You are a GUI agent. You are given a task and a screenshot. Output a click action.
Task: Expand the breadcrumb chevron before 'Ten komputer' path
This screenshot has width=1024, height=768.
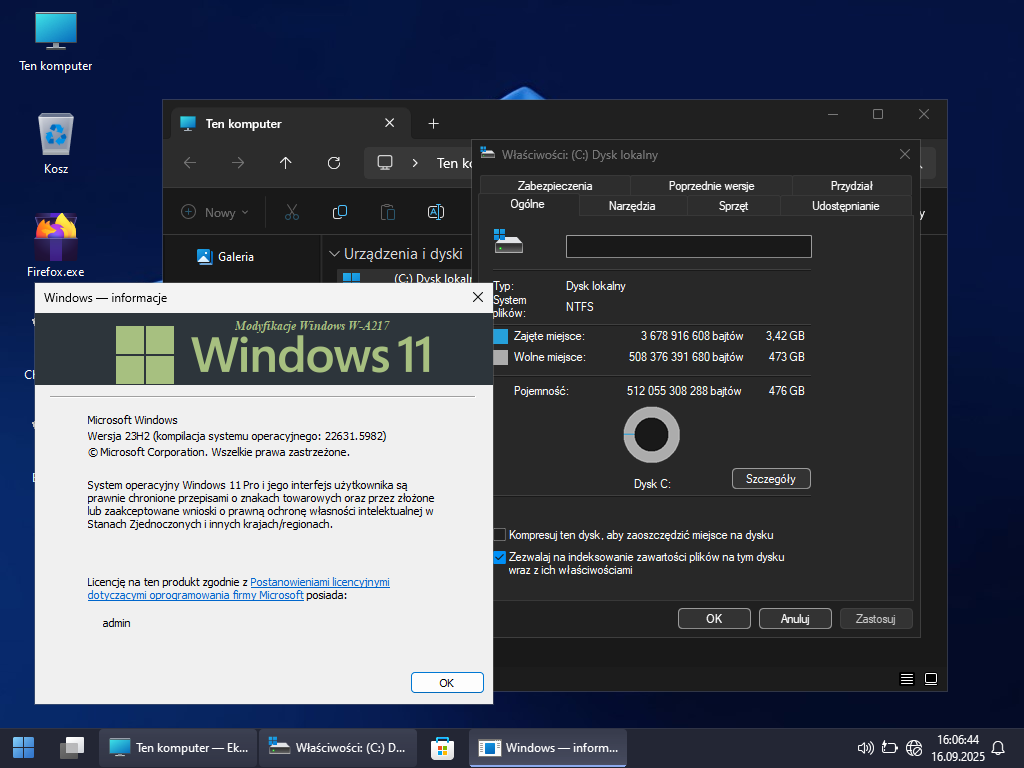415,163
